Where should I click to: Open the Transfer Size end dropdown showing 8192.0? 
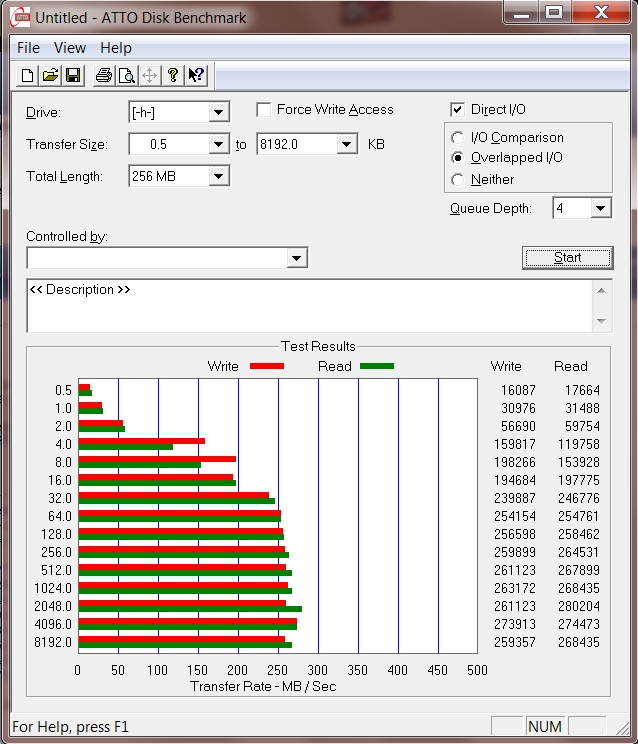[347, 144]
